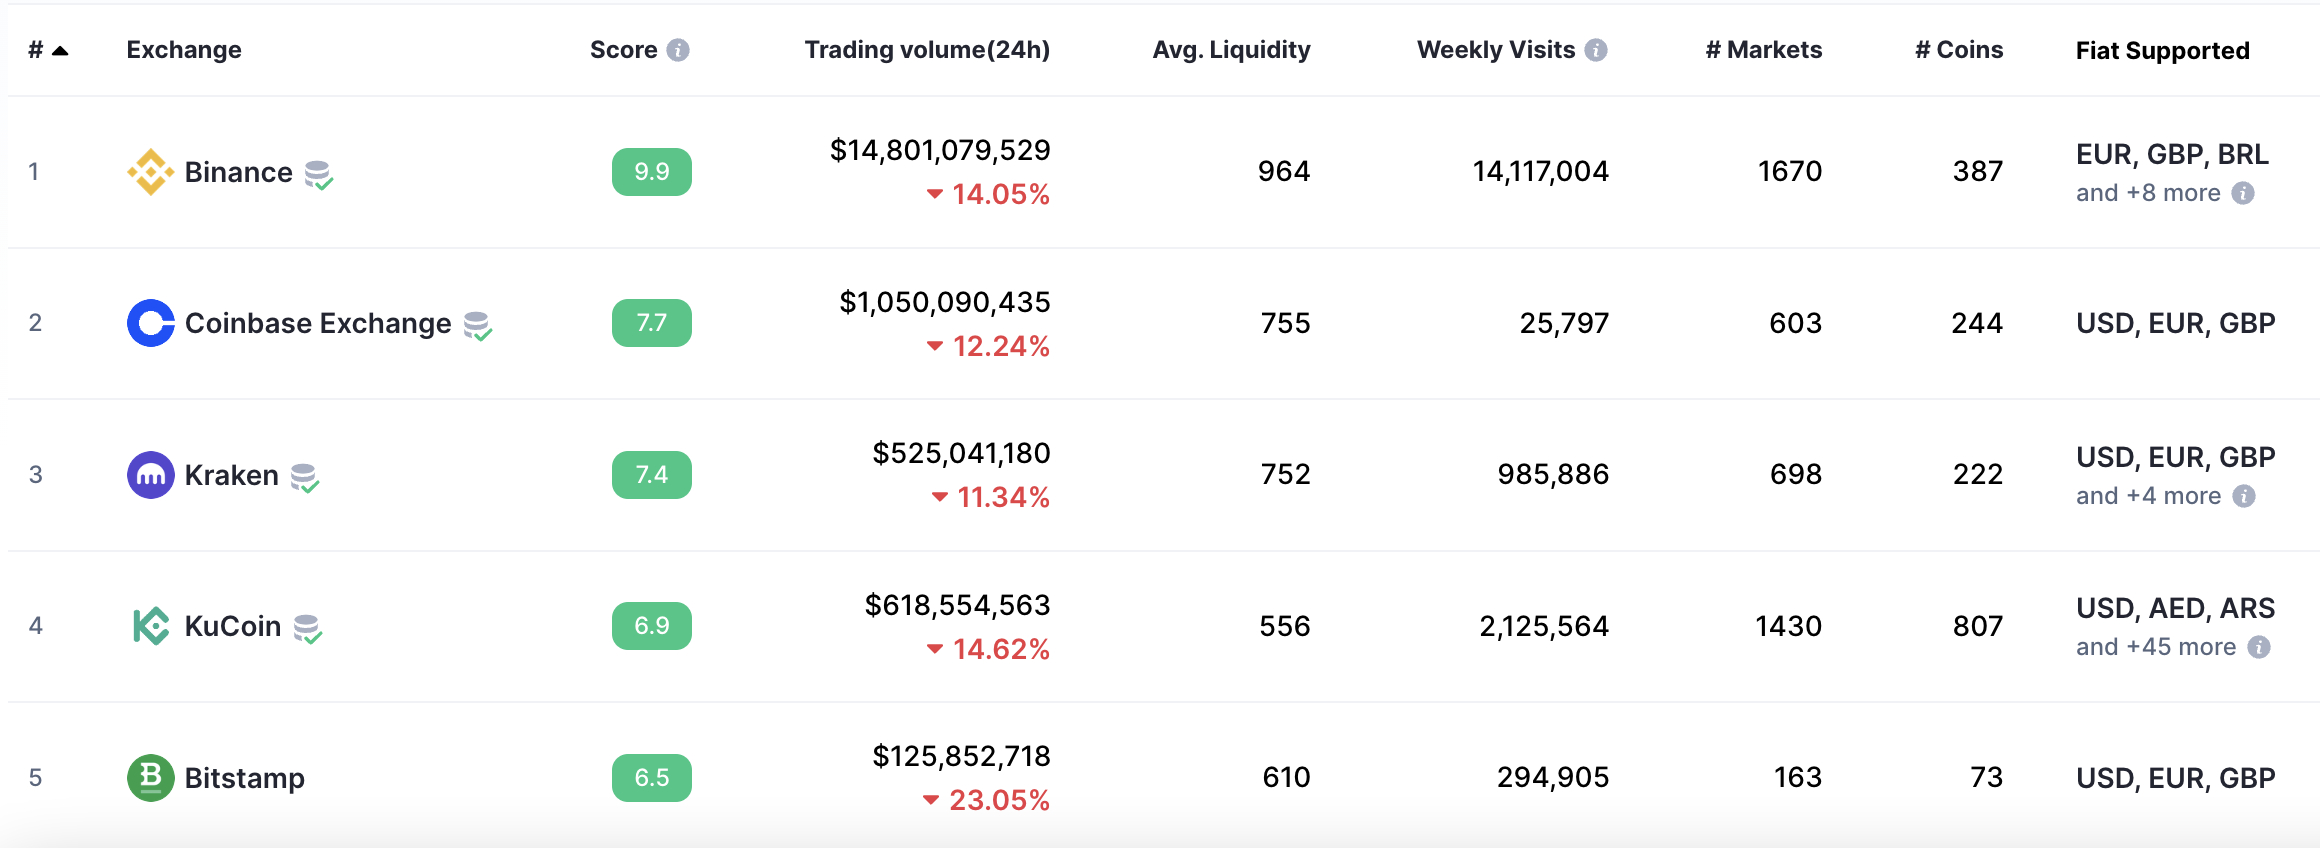Image resolution: width=2320 pixels, height=848 pixels.
Task: Click Kraken score badge 7.4
Action: pos(652,475)
